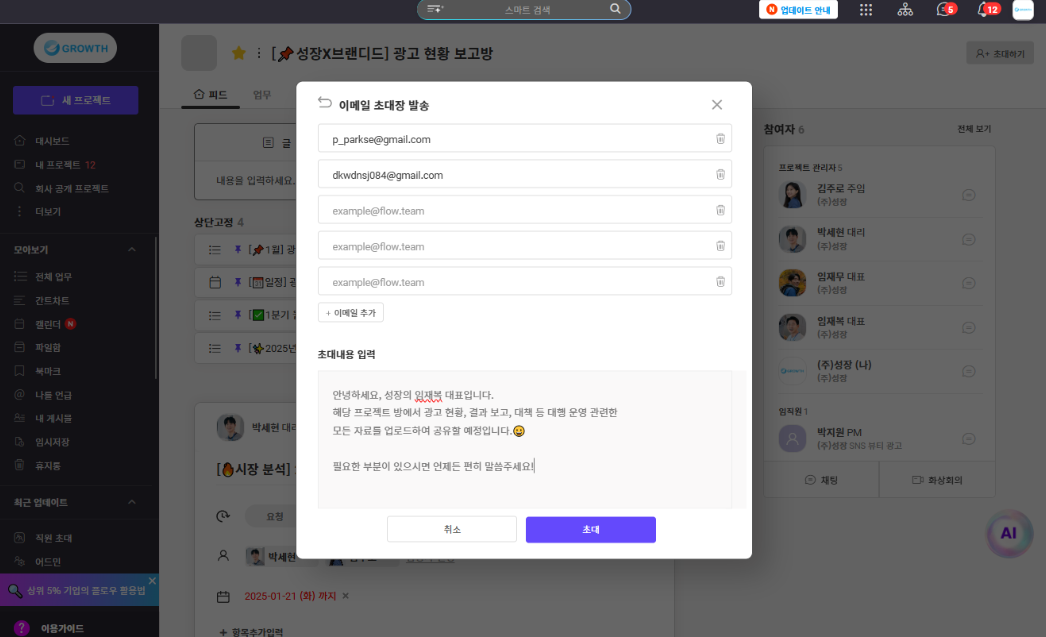Open 대시보드 in the sidebar
Viewport: 1046px width, 637px height.
tap(52, 141)
